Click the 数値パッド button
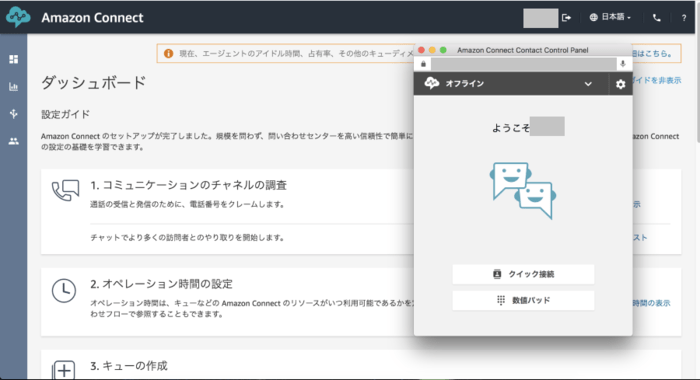The width and height of the screenshot is (700, 380). pyautogui.click(x=523, y=301)
